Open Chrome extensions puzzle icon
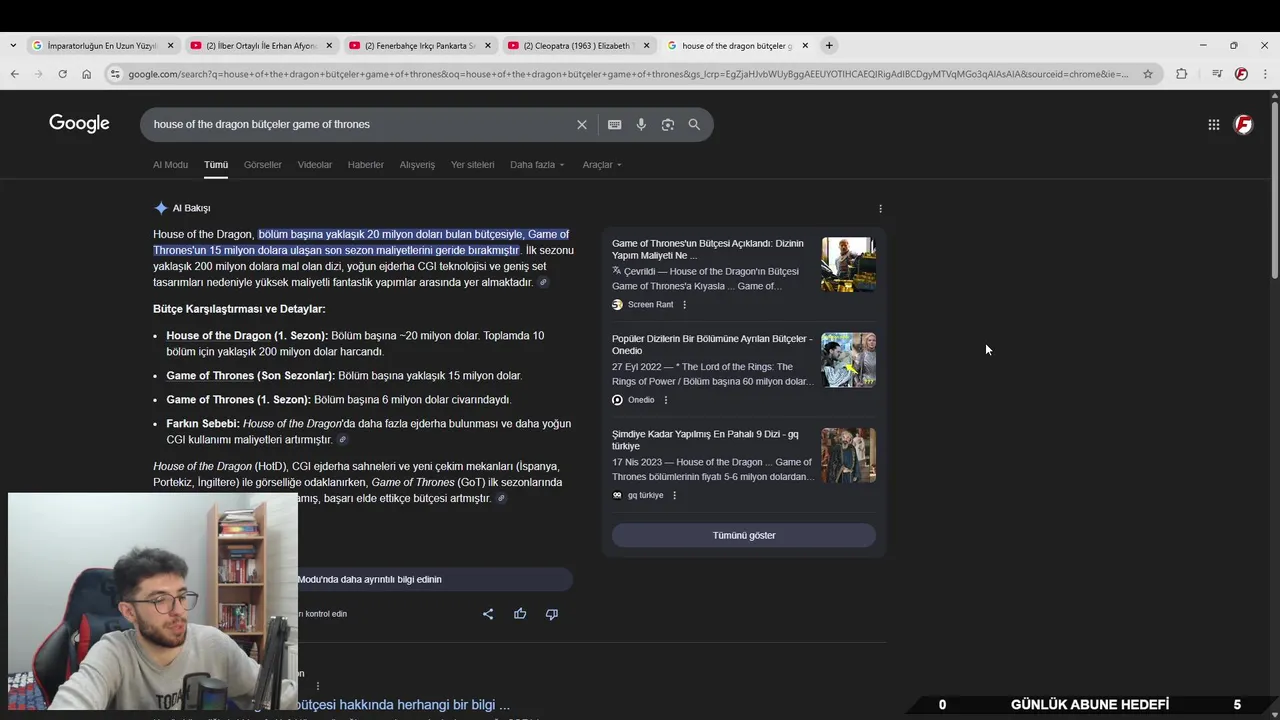The height and width of the screenshot is (720, 1280). click(1181, 74)
